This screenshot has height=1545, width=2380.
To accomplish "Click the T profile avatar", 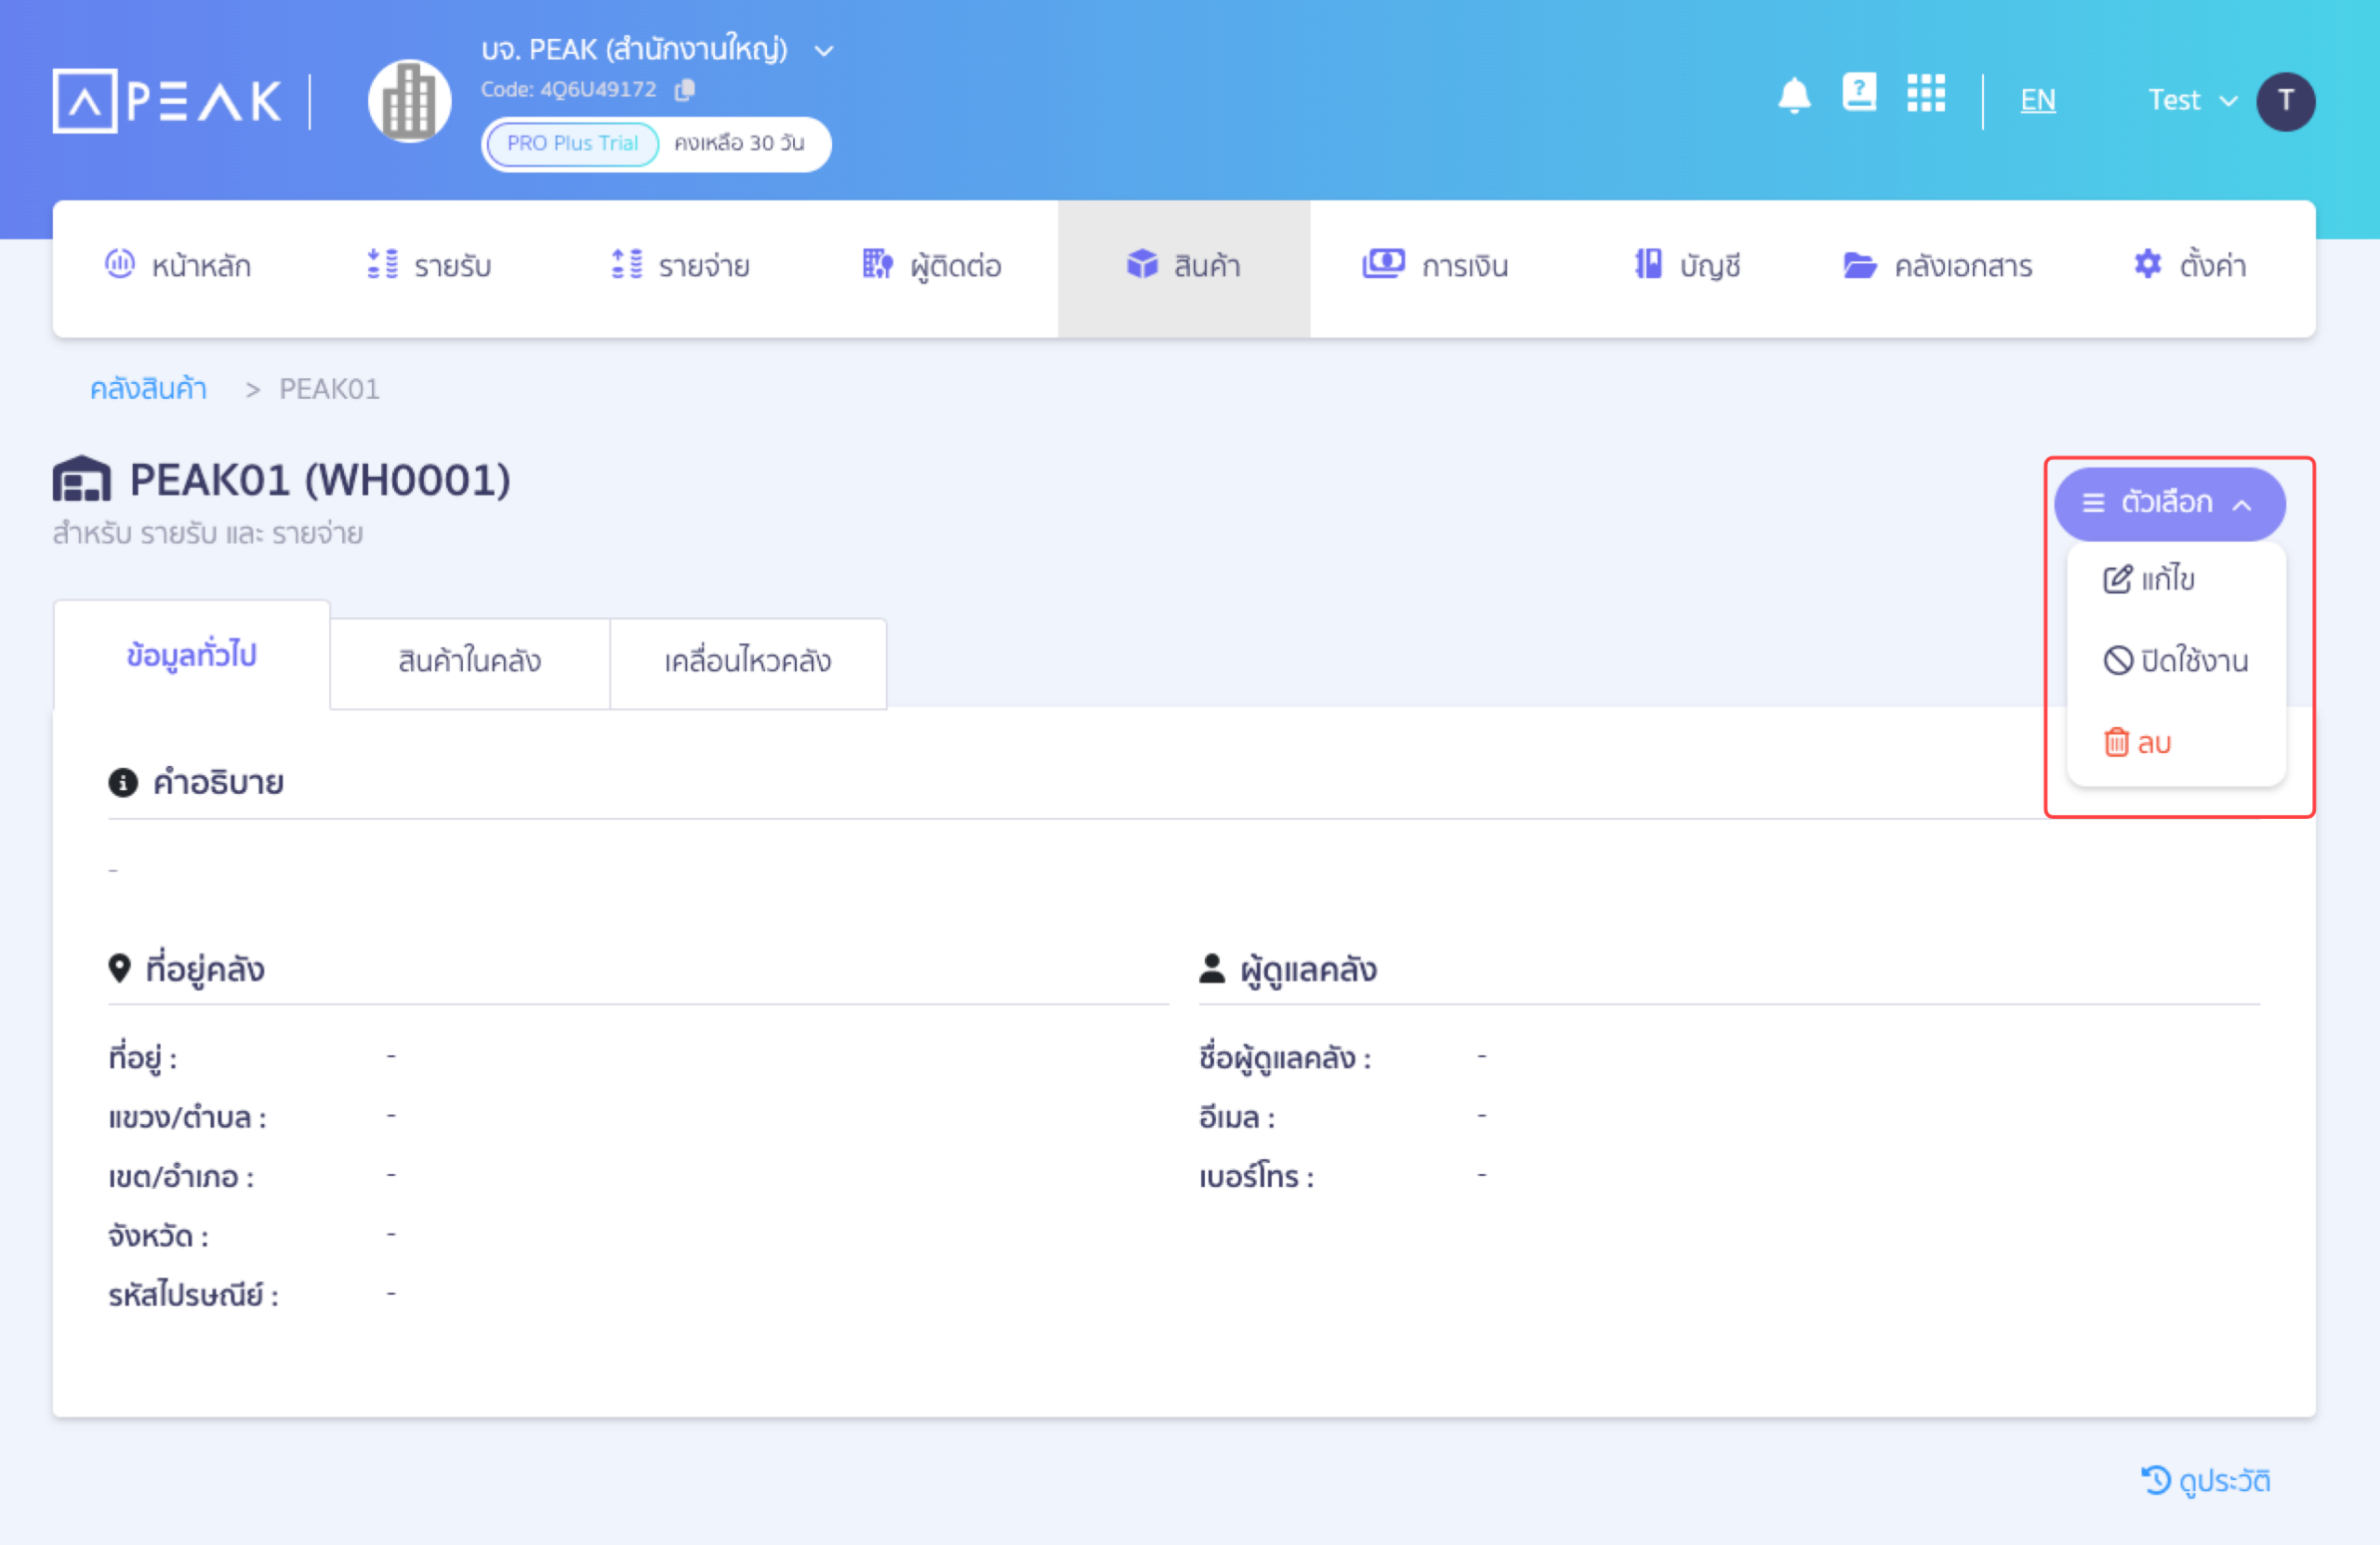I will point(2285,101).
